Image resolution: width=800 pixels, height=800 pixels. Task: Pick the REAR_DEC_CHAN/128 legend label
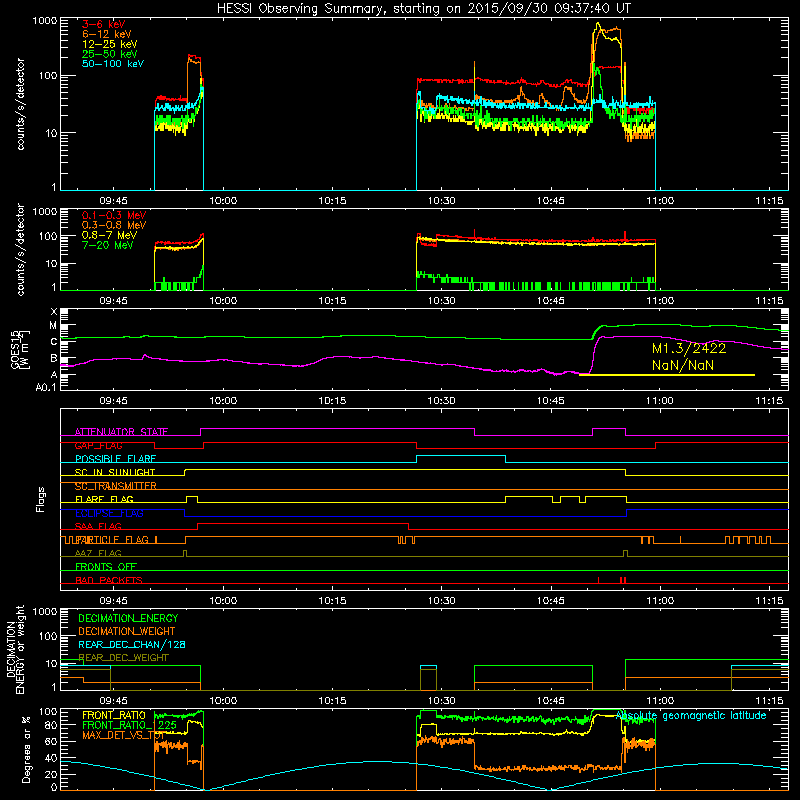(132, 645)
